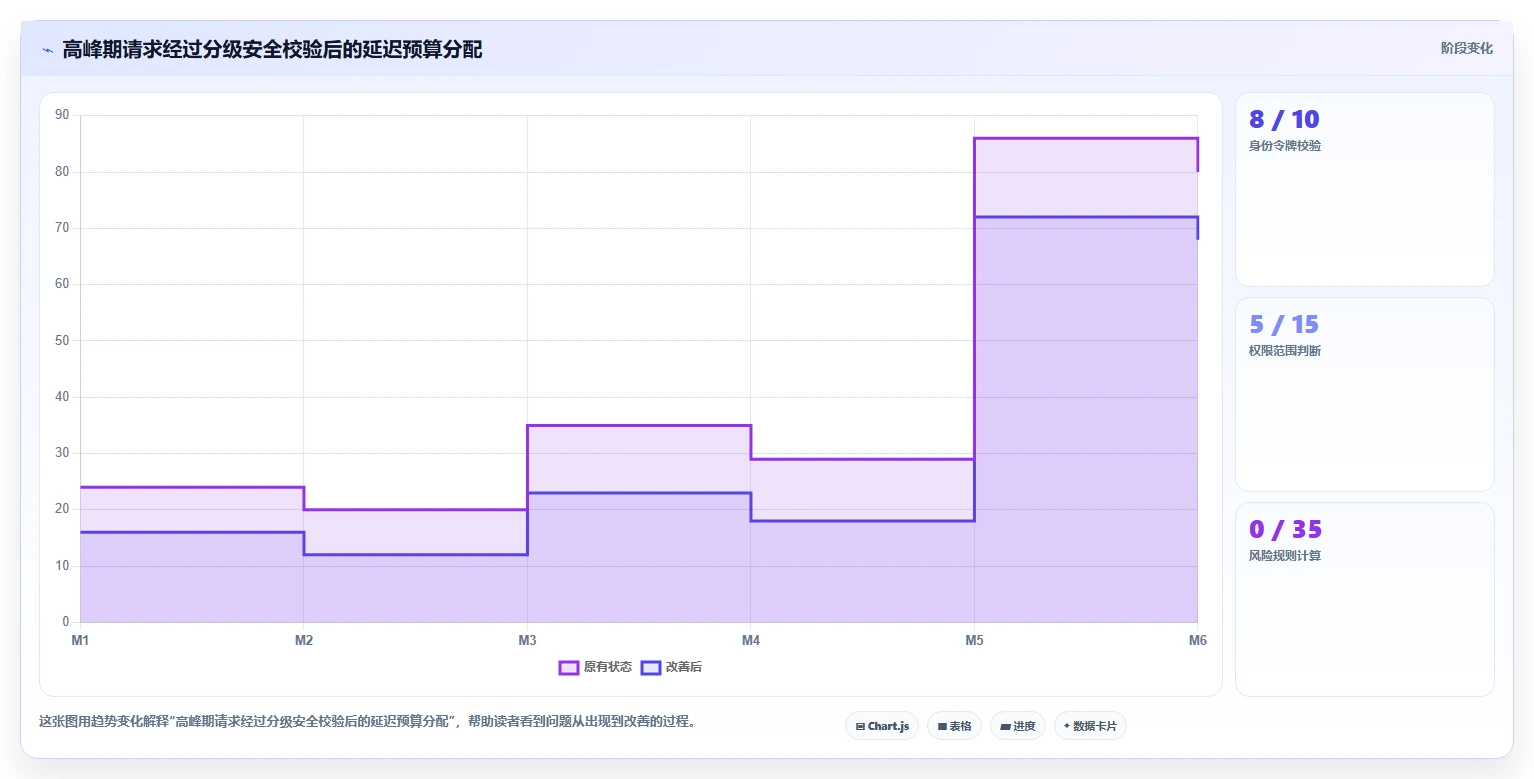Image resolution: width=1534 pixels, height=779 pixels.
Task: Click the M6 axis label
Action: tap(1197, 640)
